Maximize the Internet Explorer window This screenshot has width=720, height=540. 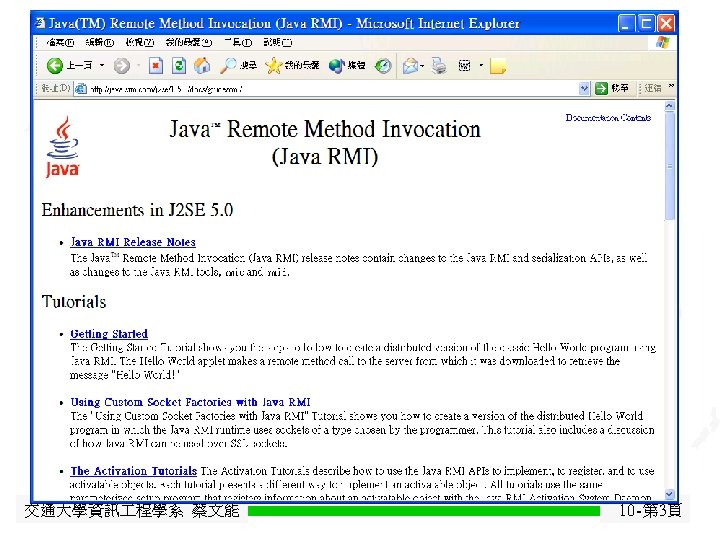point(646,23)
